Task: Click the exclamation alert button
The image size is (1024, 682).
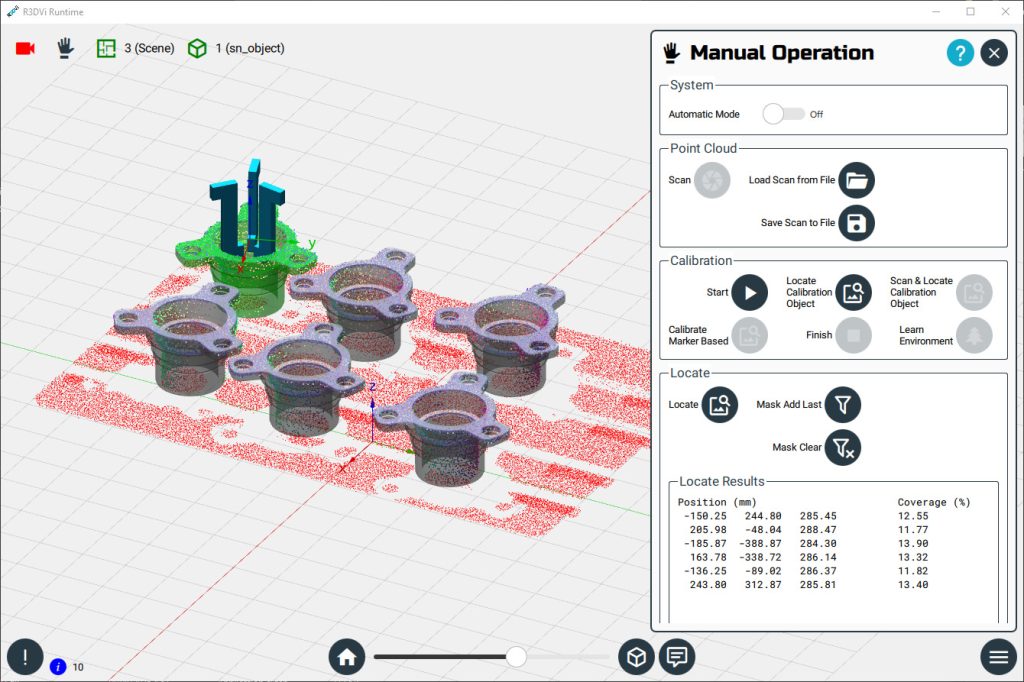Action: 25,657
